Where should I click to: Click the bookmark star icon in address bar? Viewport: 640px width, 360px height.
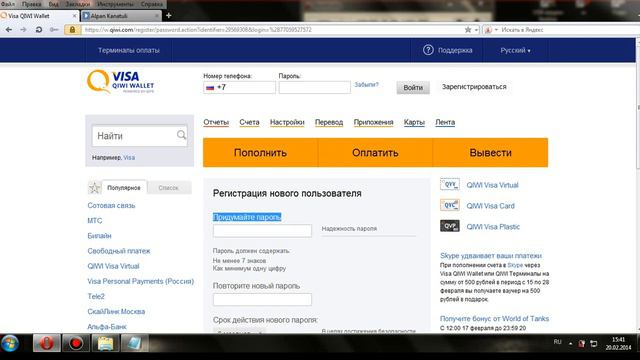(x=468, y=30)
